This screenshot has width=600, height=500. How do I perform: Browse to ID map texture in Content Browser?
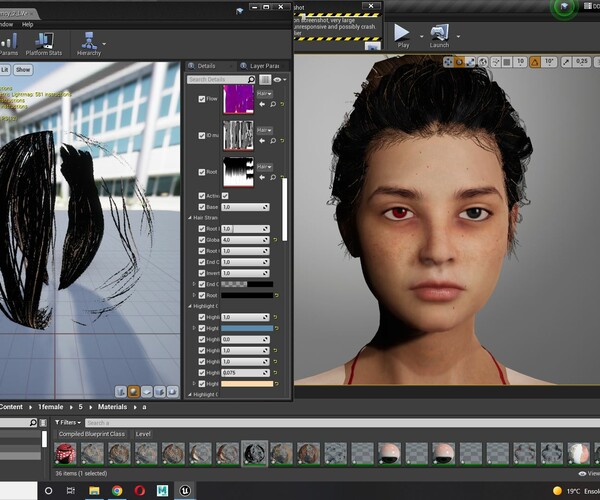pos(273,141)
